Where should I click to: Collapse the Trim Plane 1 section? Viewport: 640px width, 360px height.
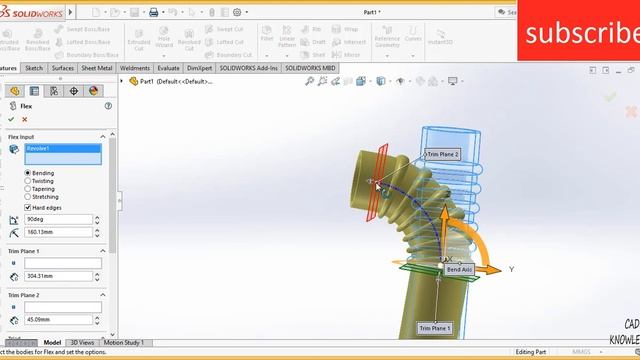[x=102, y=251]
